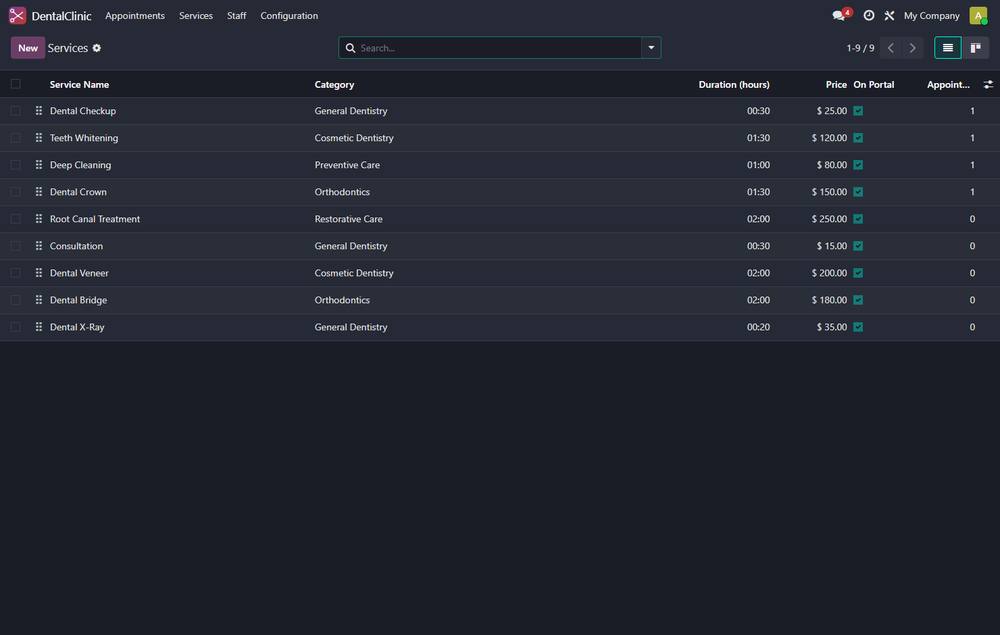Image resolution: width=1000 pixels, height=635 pixels.
Task: Click the DentalClinic app logo icon
Action: (x=17, y=15)
